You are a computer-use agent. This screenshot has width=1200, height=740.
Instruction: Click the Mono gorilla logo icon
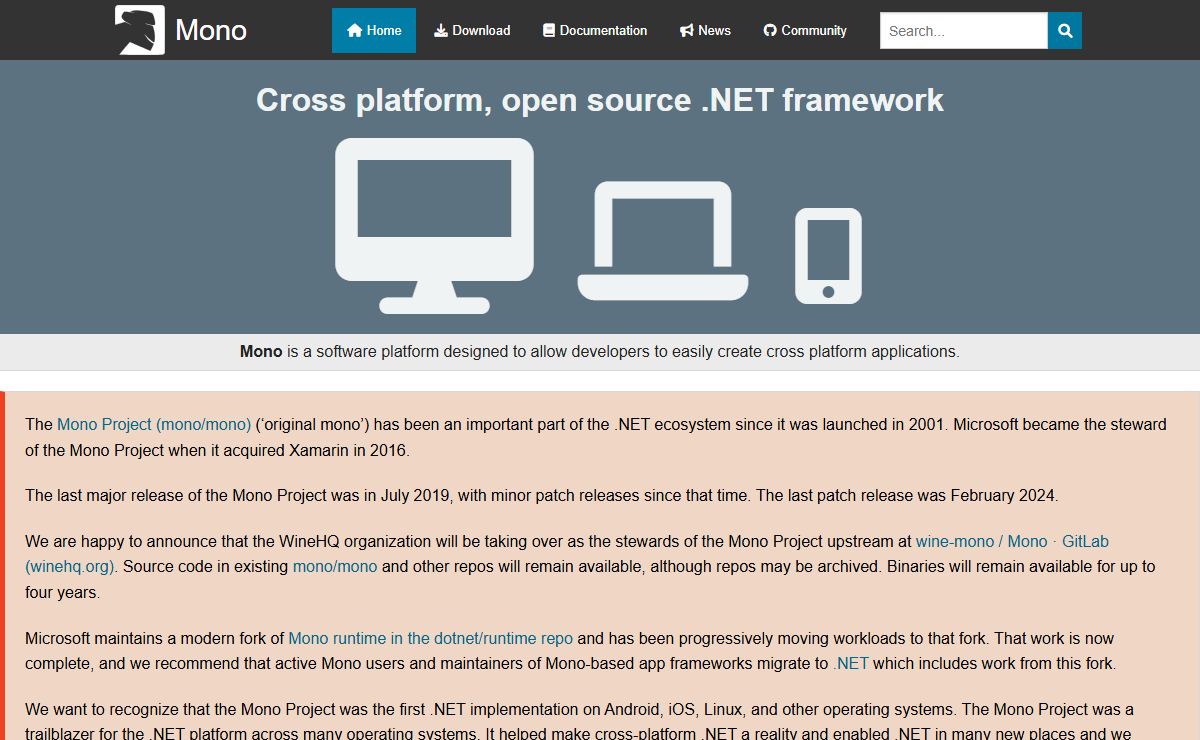[x=140, y=30]
